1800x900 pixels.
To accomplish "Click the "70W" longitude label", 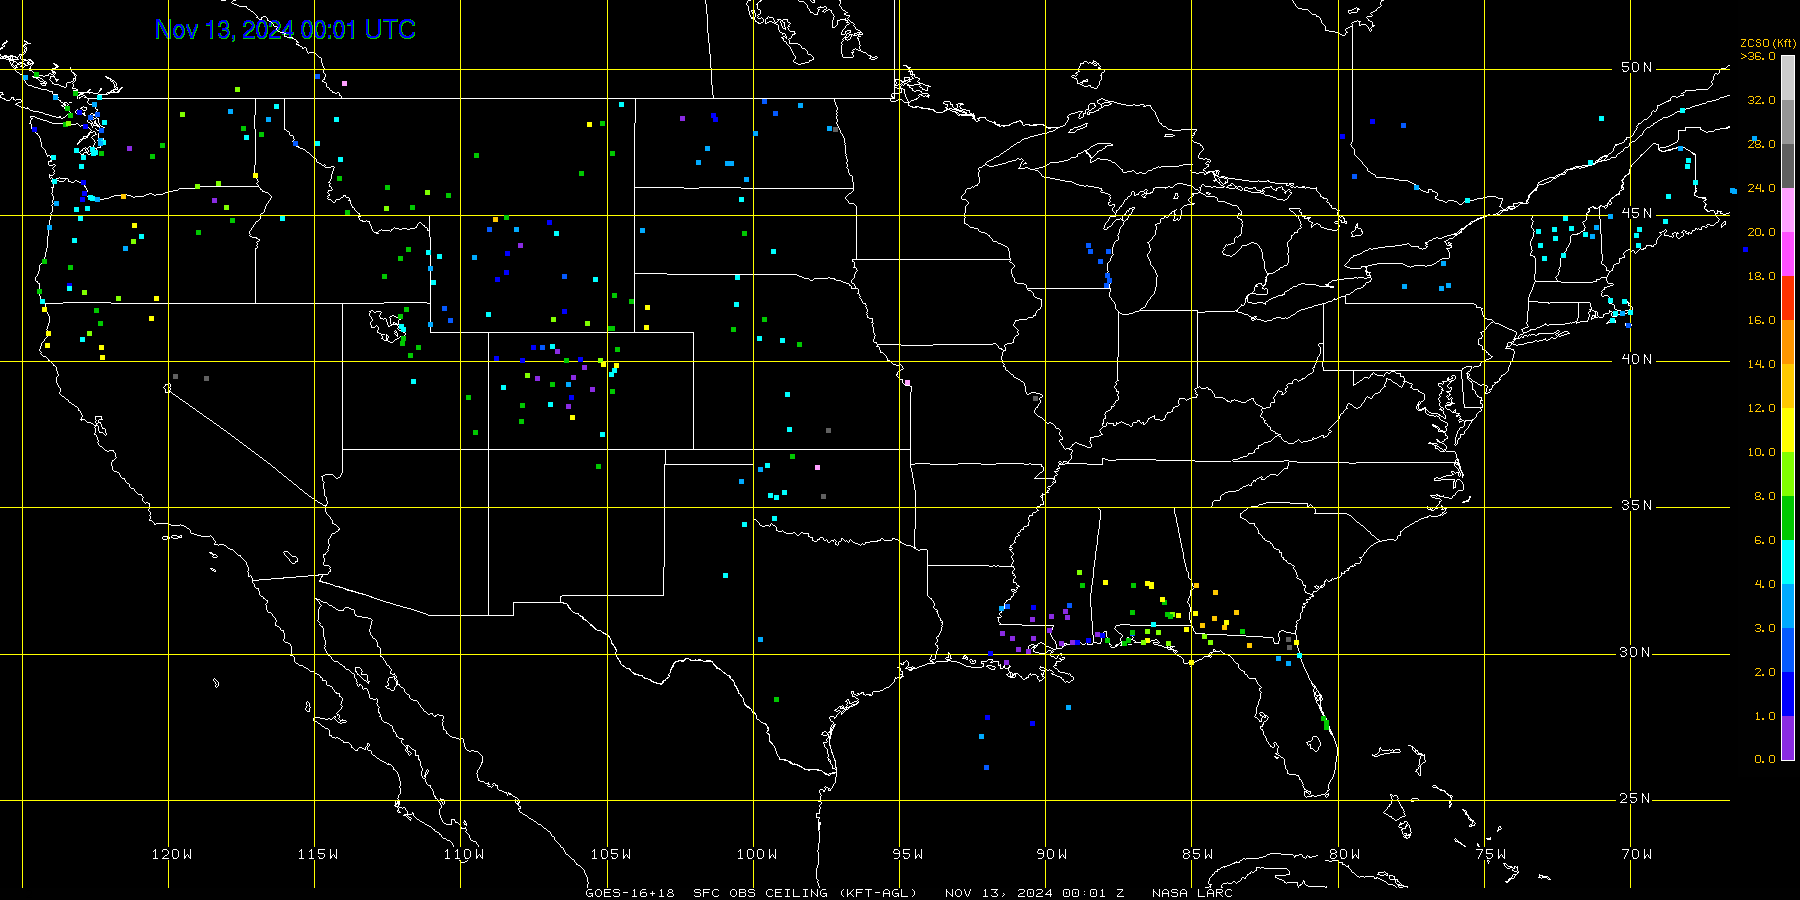I will click(x=1637, y=854).
